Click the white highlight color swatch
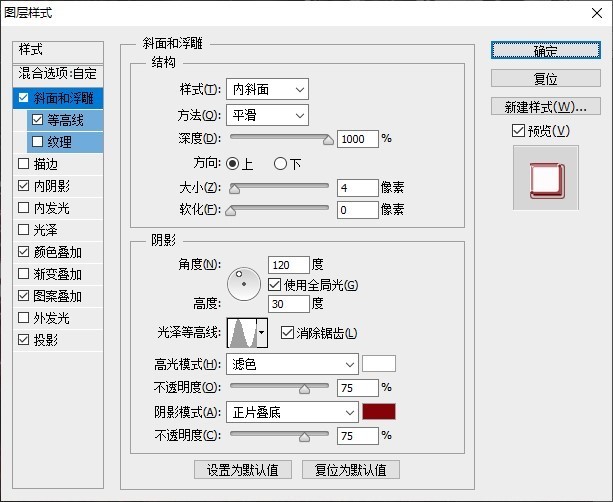 tap(379, 364)
